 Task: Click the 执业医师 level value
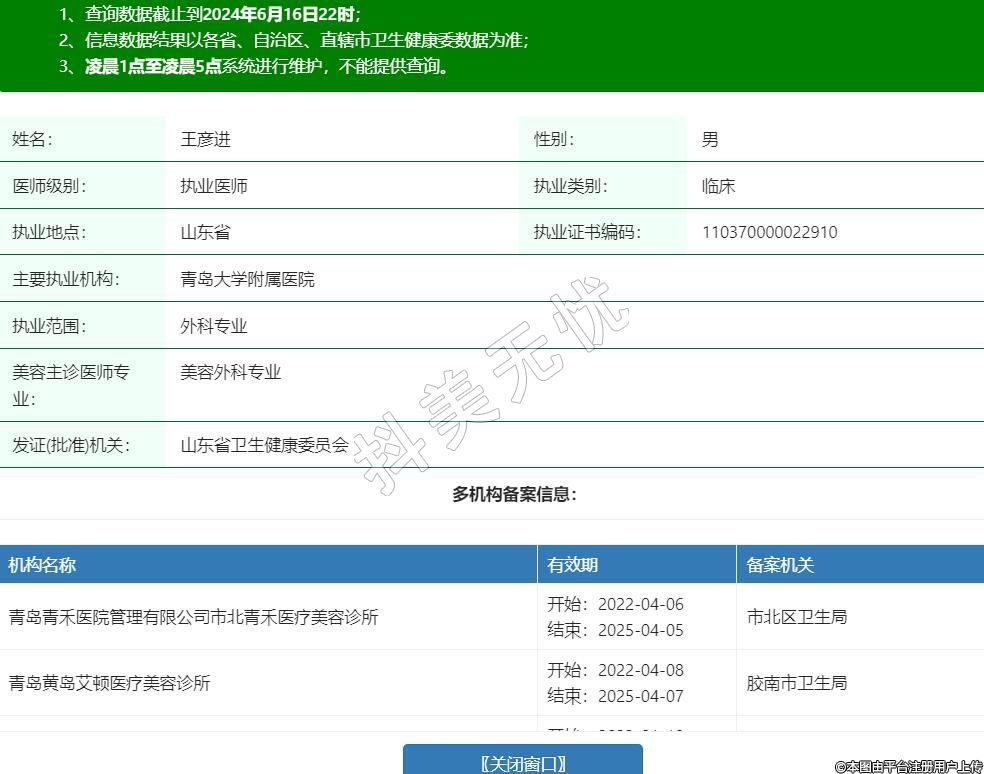[214, 186]
